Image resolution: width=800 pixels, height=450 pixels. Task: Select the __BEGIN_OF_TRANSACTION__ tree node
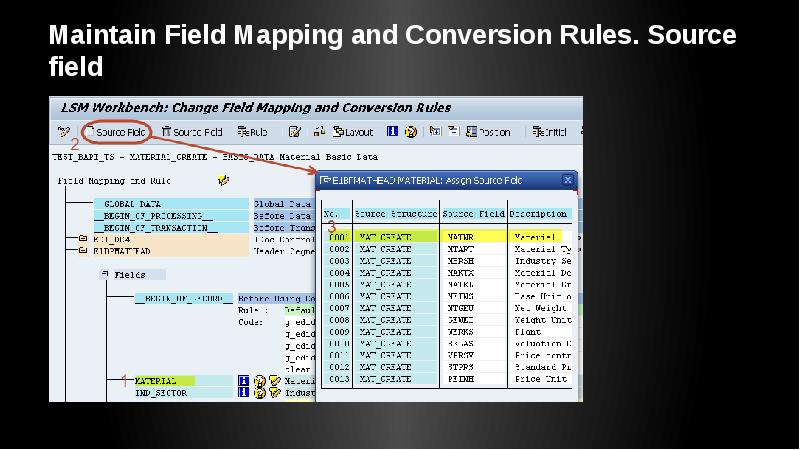[x=171, y=228]
